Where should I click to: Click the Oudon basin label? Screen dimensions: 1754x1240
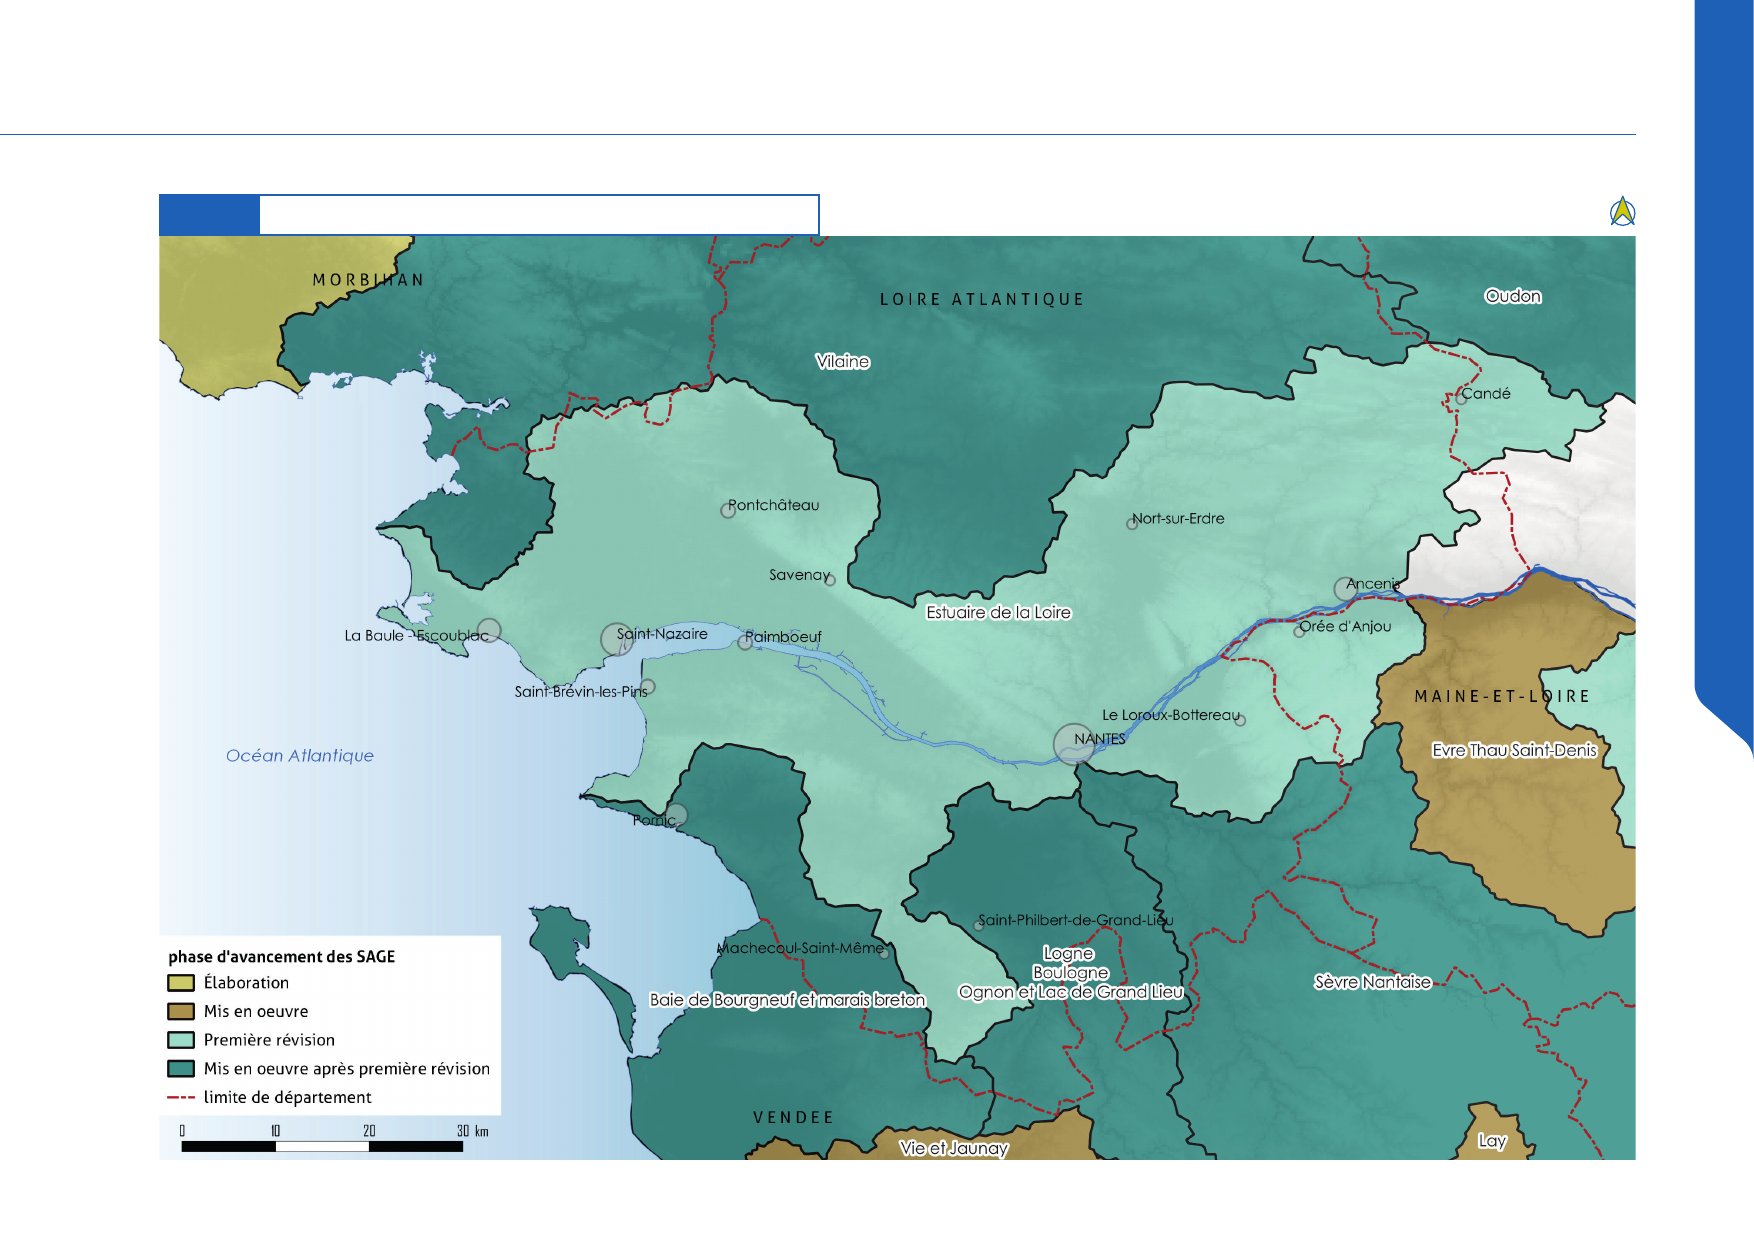pos(1512,296)
